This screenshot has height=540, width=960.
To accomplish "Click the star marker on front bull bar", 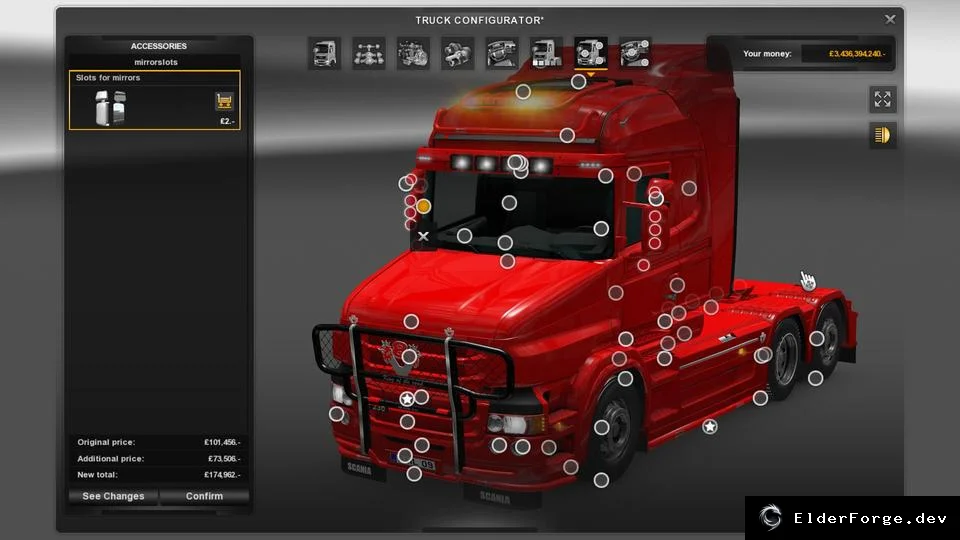I will (407, 399).
